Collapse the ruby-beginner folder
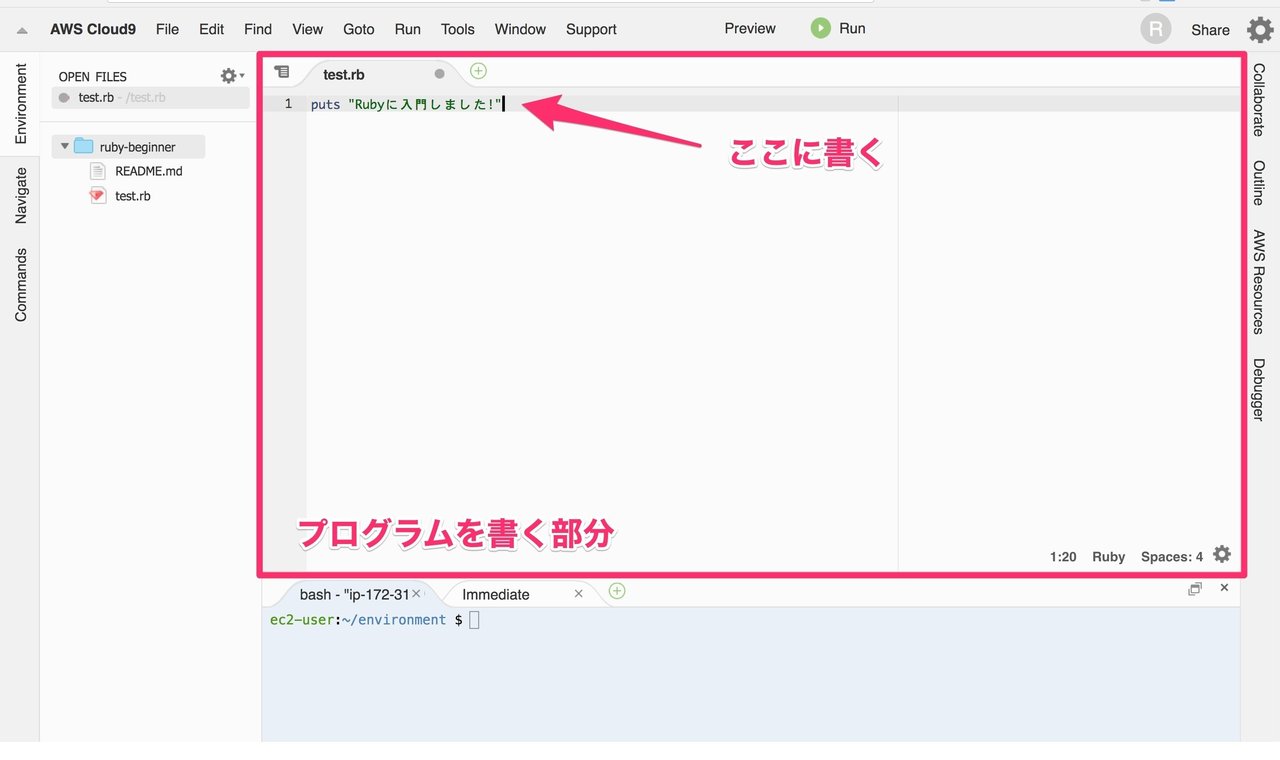 (65, 146)
